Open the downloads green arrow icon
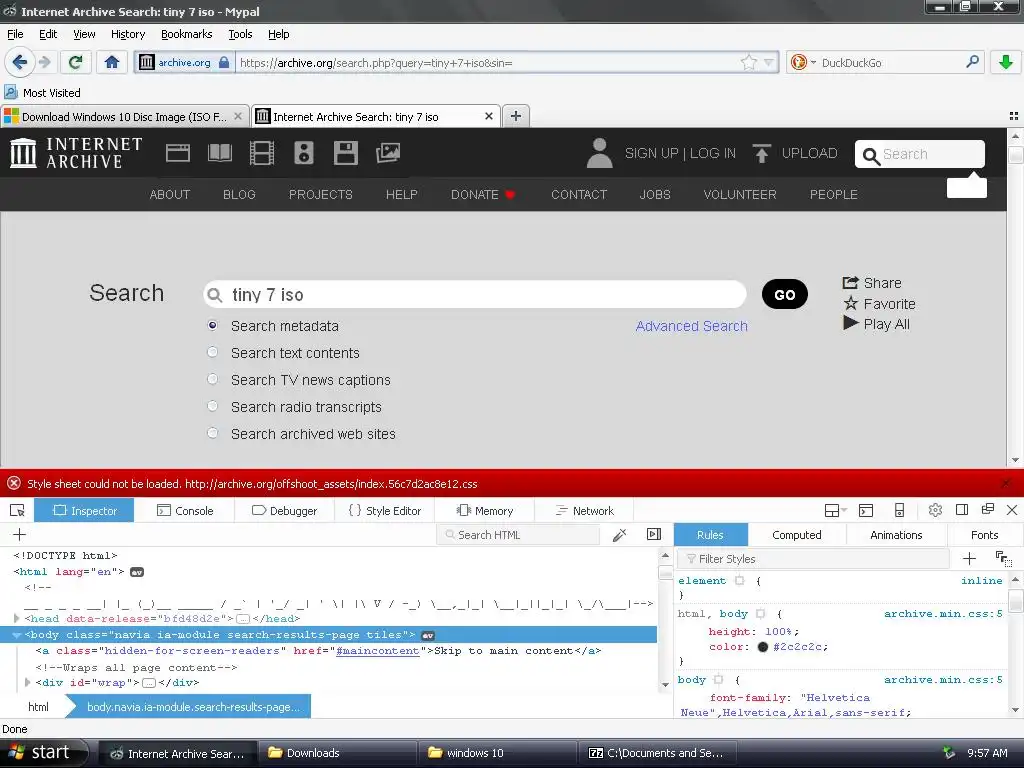1024x768 pixels. (1006, 62)
